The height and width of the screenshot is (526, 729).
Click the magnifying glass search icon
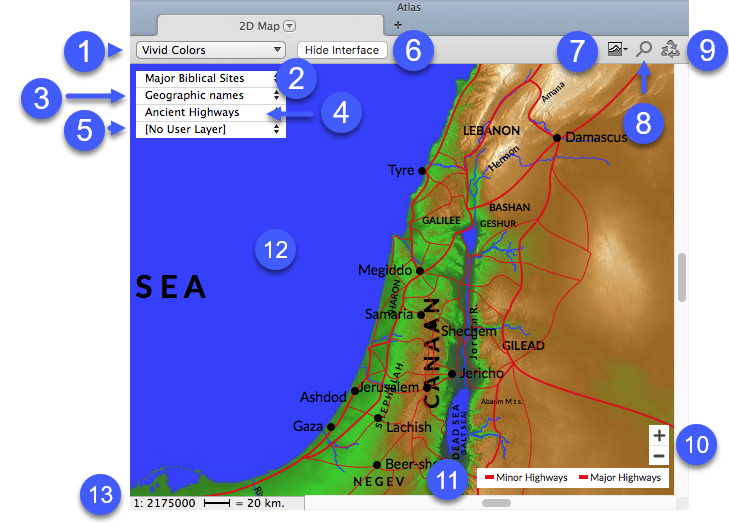(x=644, y=48)
